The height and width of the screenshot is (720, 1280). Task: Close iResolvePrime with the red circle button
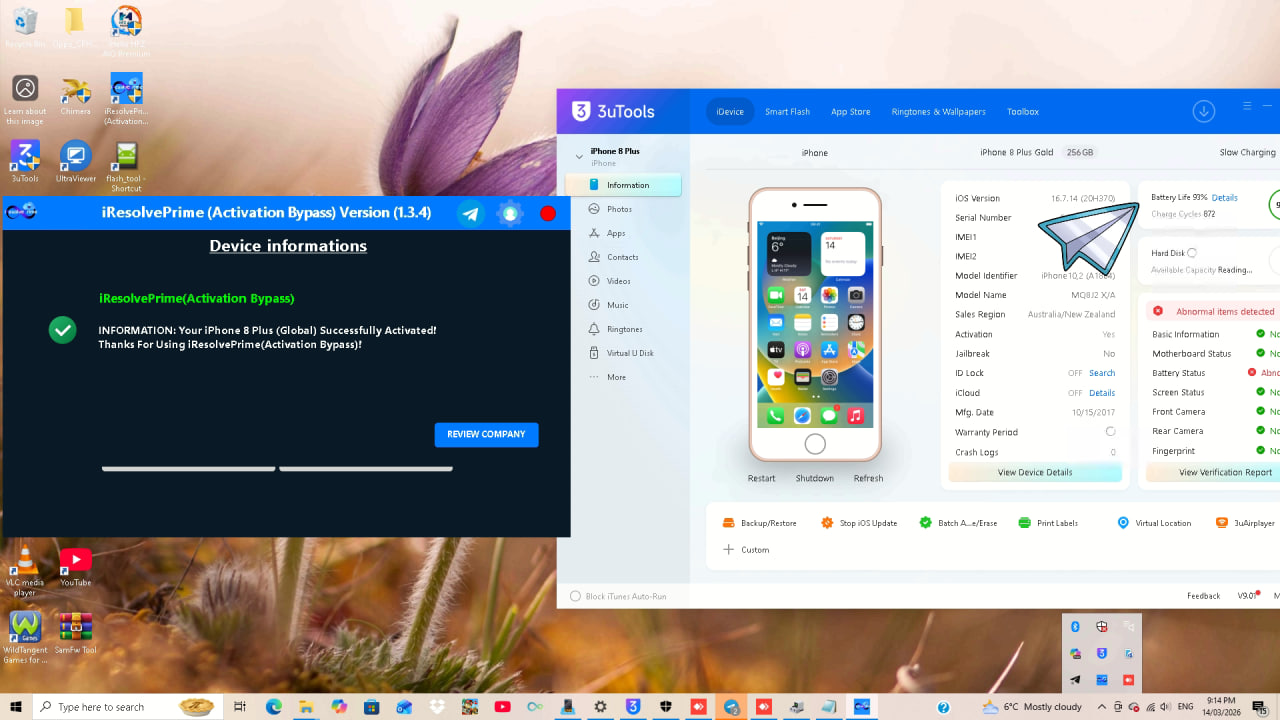548,213
